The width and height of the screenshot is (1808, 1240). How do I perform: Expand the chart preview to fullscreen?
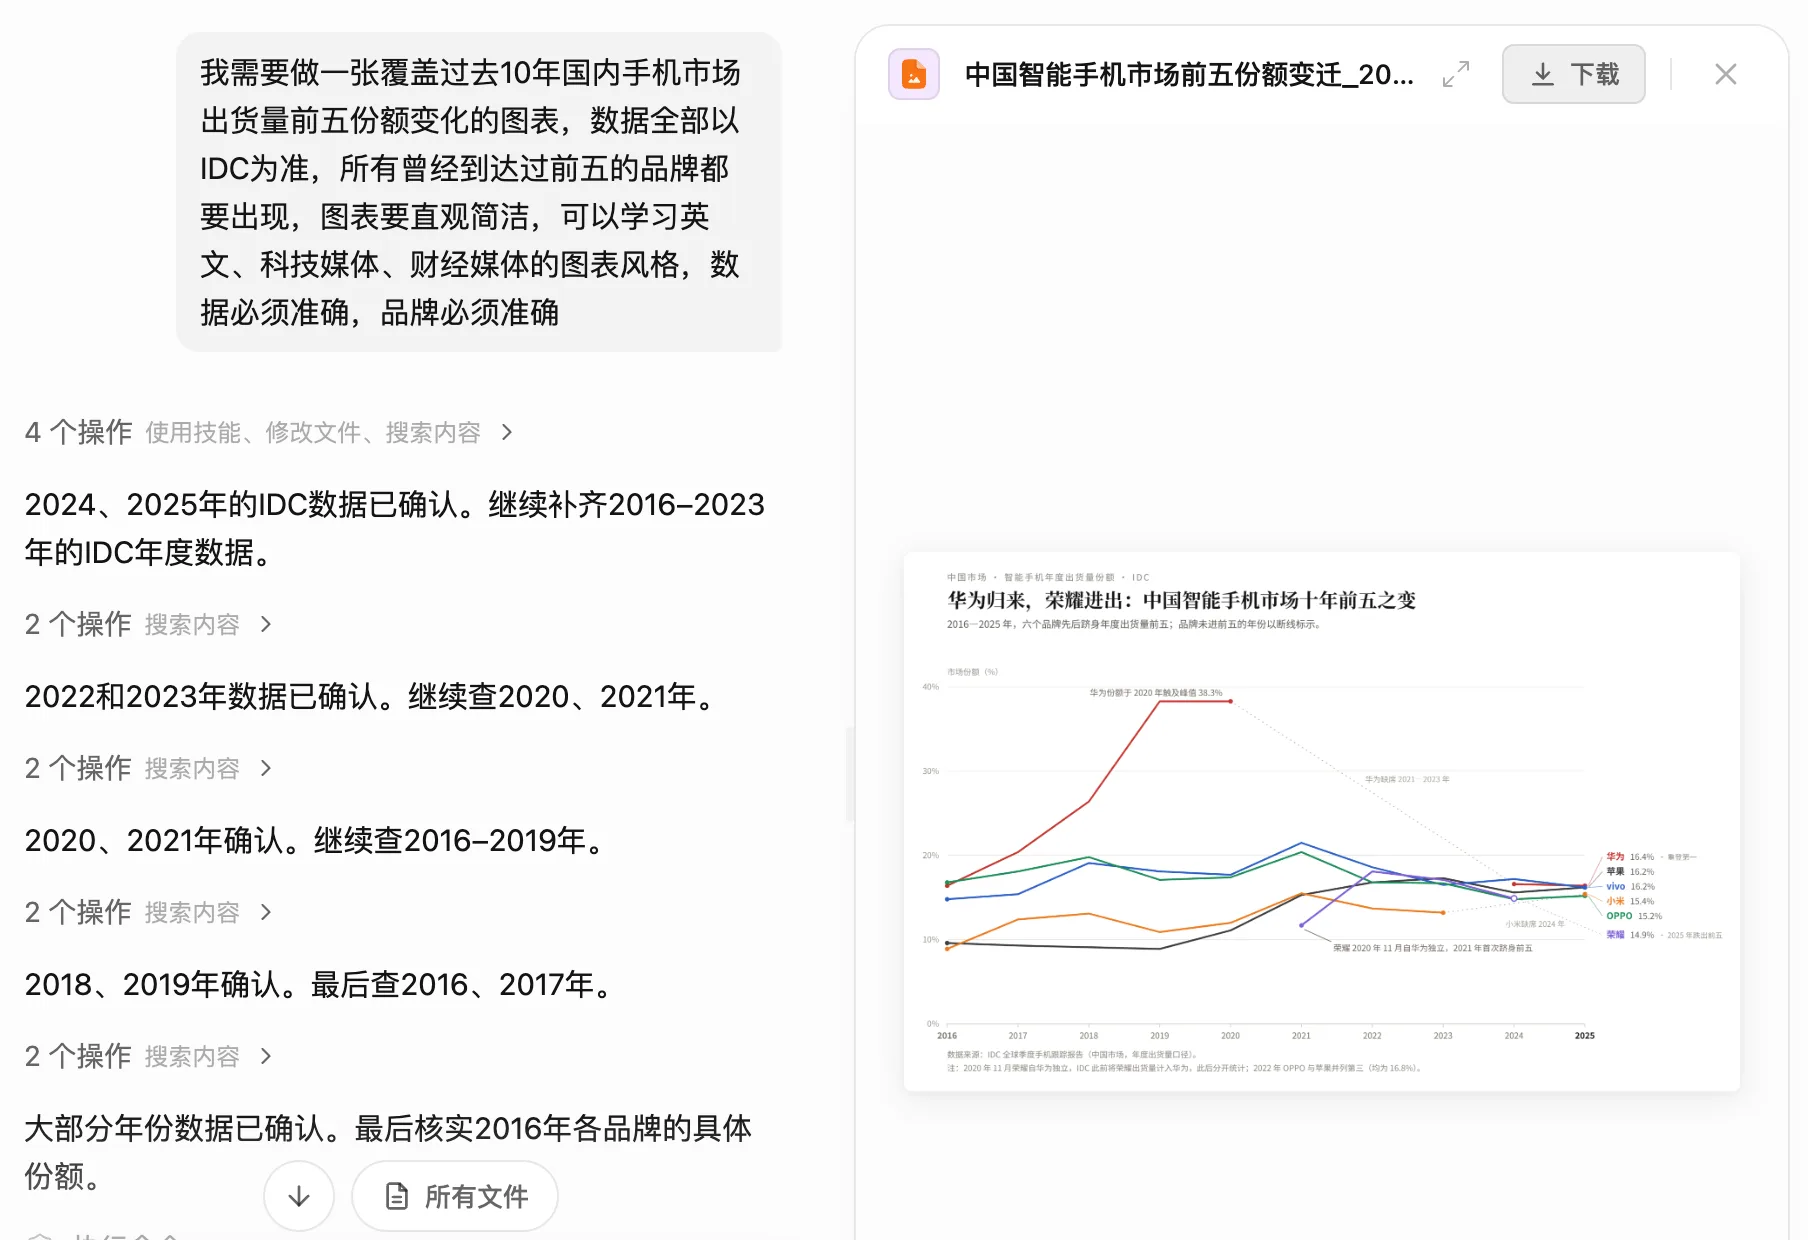(1456, 74)
